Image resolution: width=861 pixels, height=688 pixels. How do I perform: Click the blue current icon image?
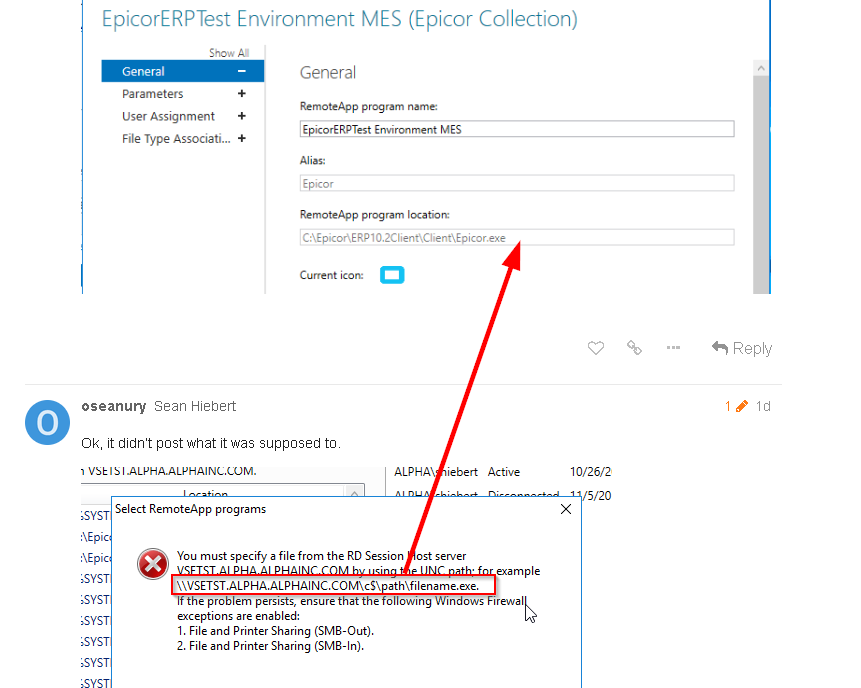coord(392,275)
